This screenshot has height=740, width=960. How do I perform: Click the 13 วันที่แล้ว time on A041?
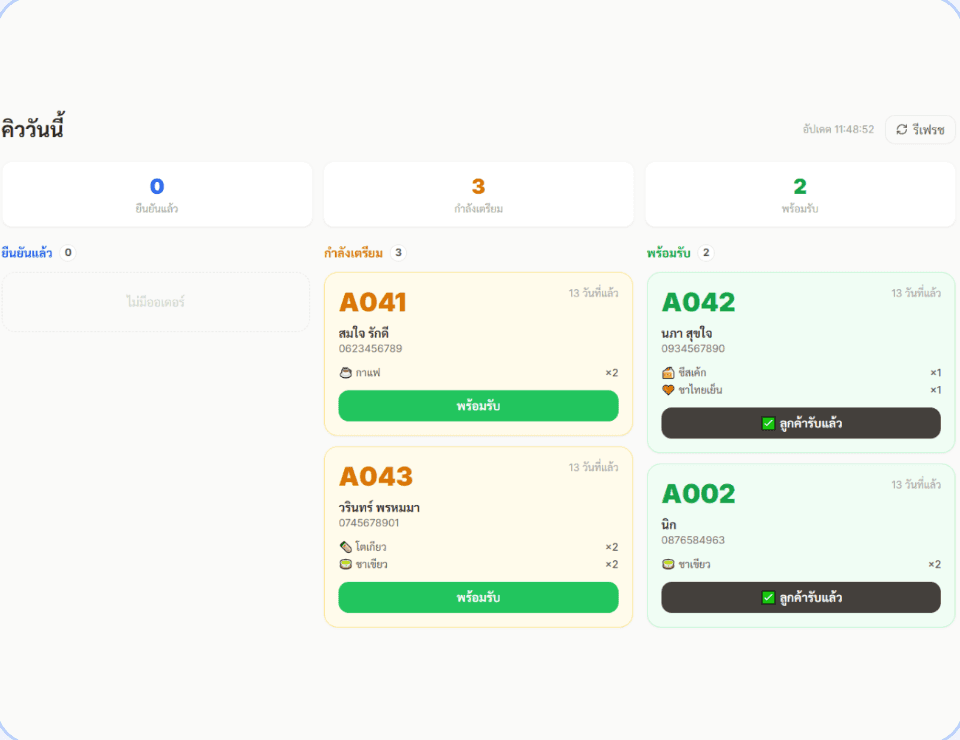tap(593, 293)
